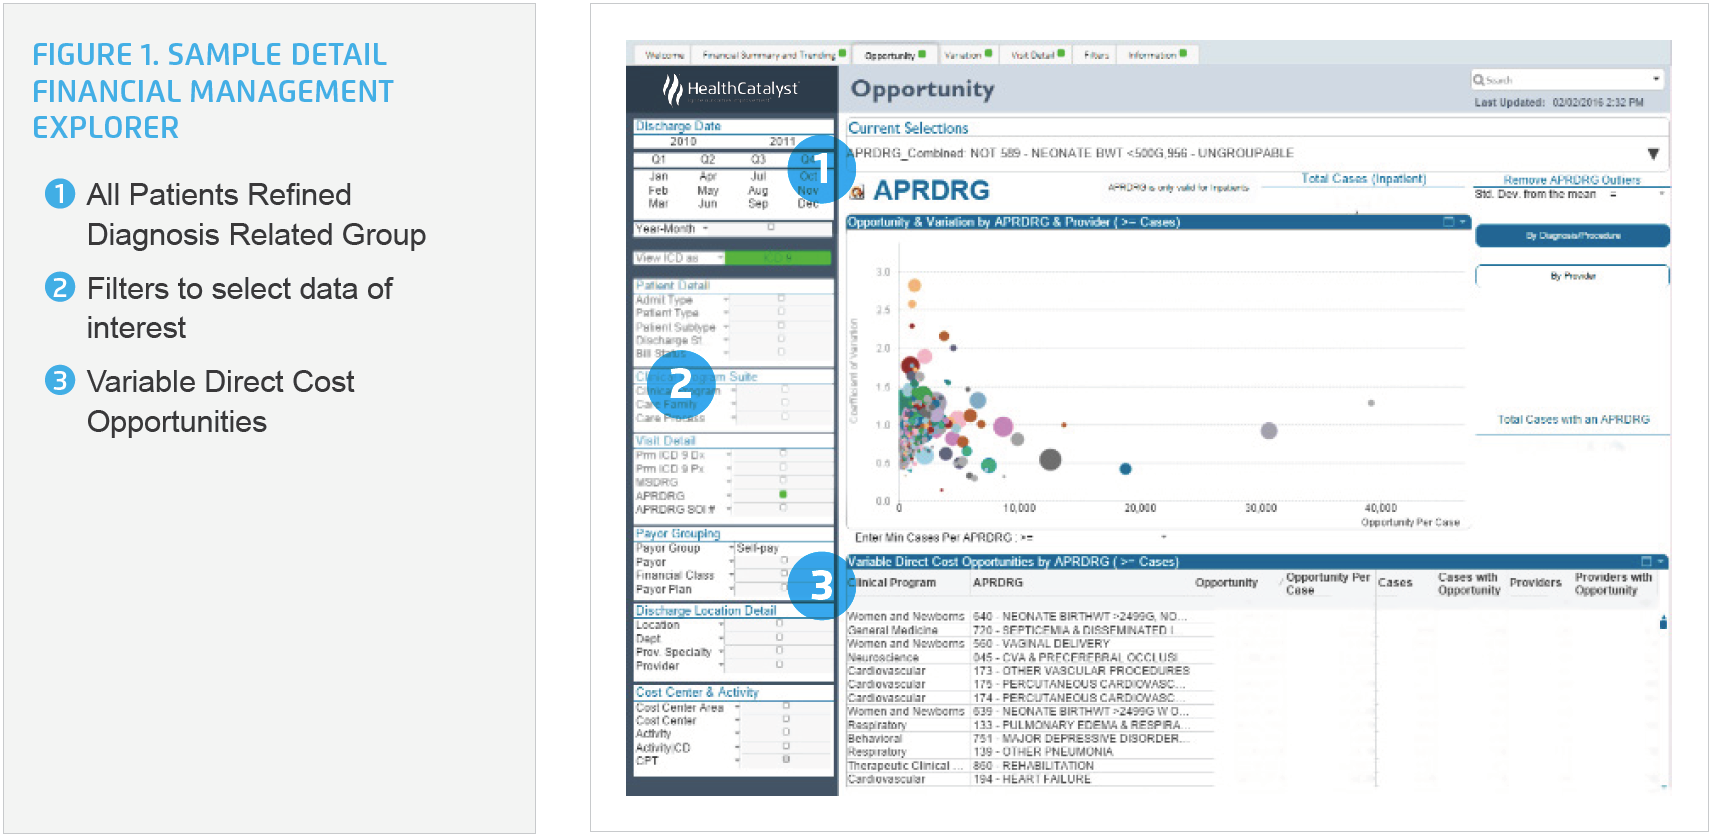Click Total Cases with an APRDRG
The image size is (1712, 835).
click(1572, 420)
